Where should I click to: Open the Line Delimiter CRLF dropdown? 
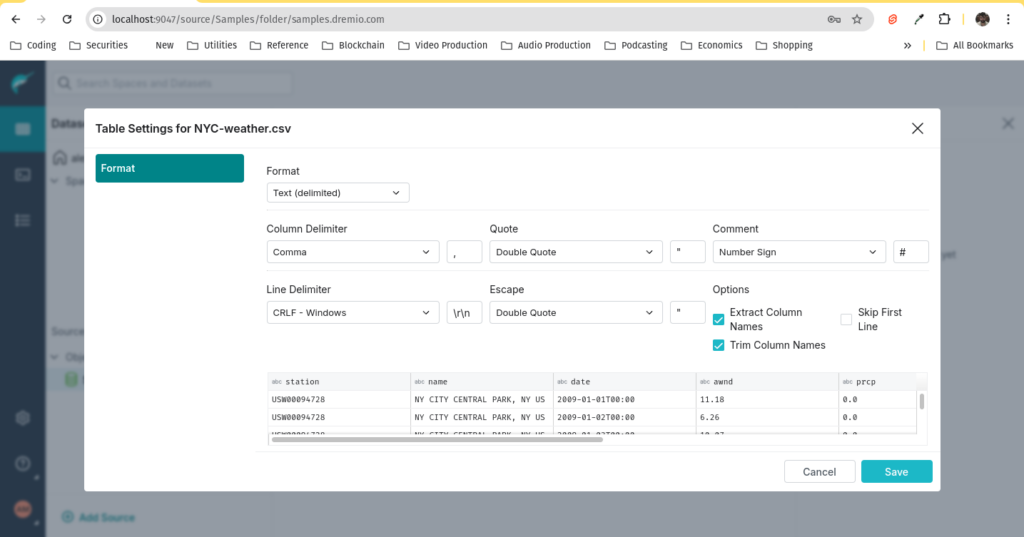pyautogui.click(x=353, y=312)
